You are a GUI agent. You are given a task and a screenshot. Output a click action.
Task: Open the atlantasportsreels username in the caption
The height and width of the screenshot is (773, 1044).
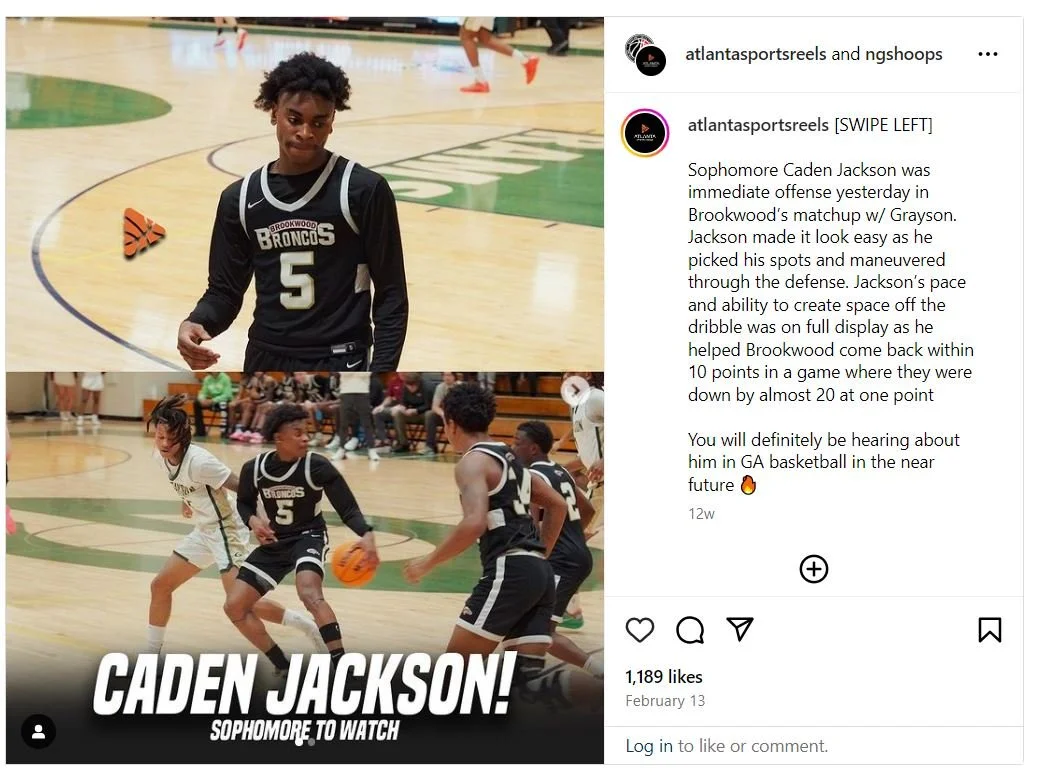click(x=758, y=125)
